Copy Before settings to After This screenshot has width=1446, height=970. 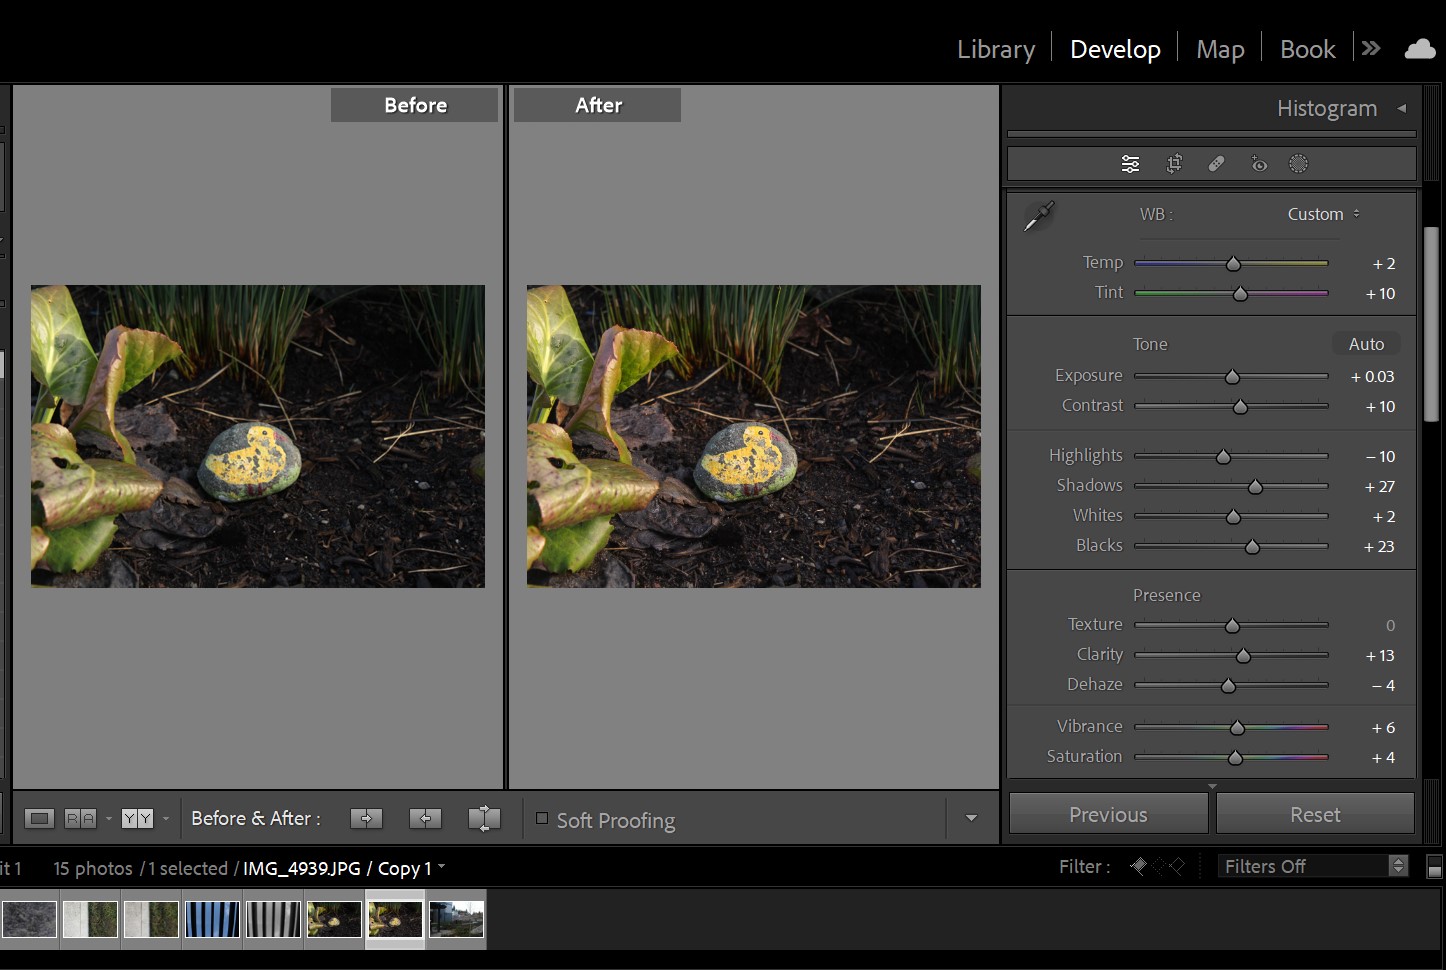pos(366,819)
